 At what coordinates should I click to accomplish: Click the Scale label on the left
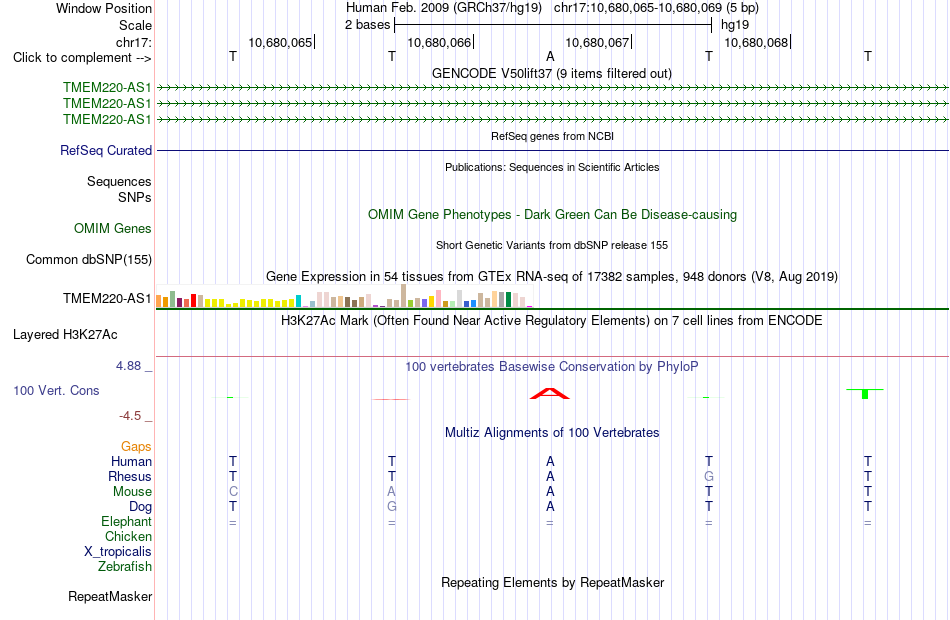(135, 25)
